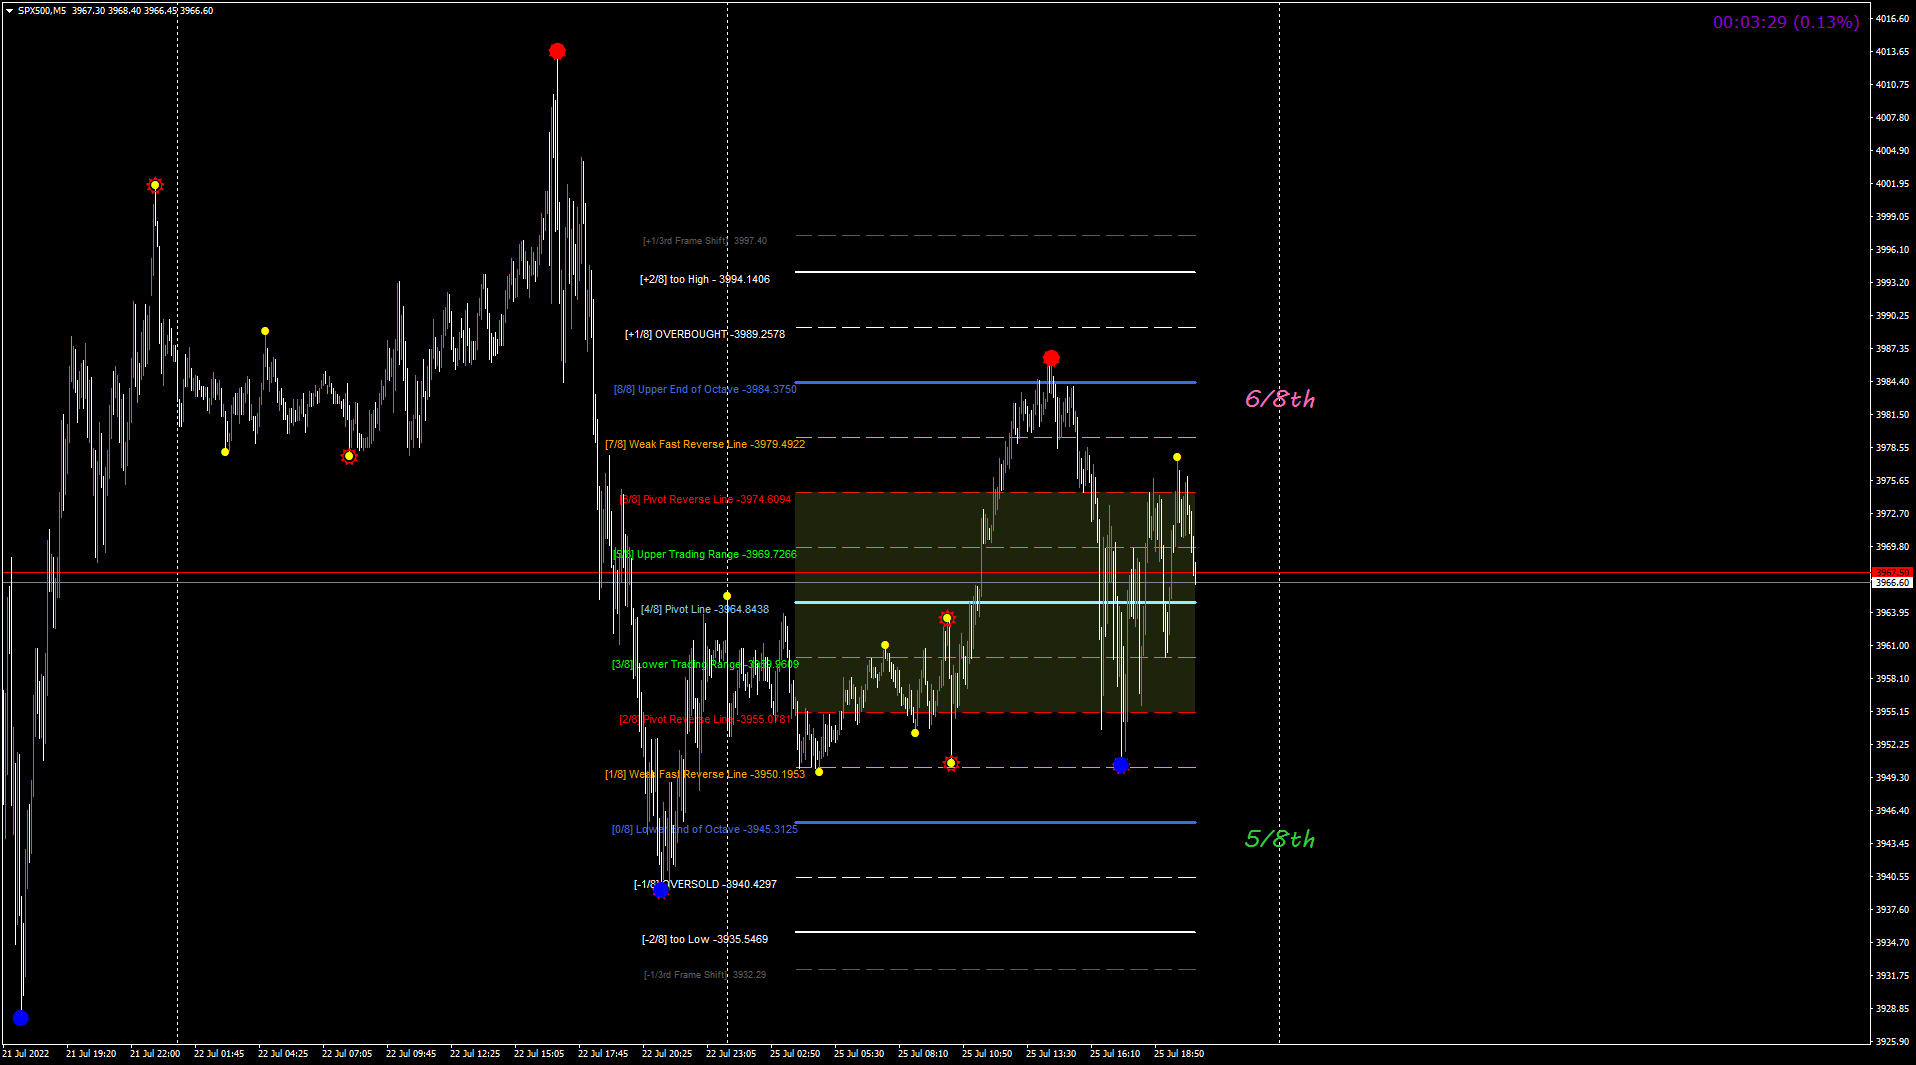
Task: Select the [6/8] Pivot Reverse Line label
Action: point(705,500)
